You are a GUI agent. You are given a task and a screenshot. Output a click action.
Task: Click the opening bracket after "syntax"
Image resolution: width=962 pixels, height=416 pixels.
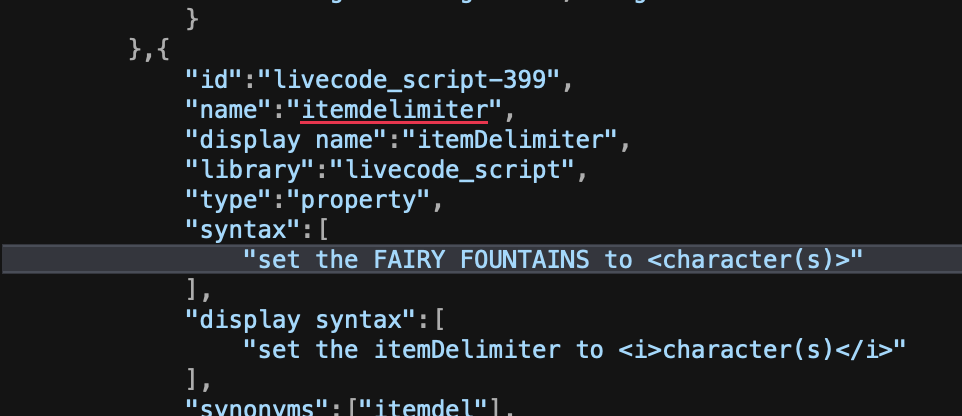(322, 229)
